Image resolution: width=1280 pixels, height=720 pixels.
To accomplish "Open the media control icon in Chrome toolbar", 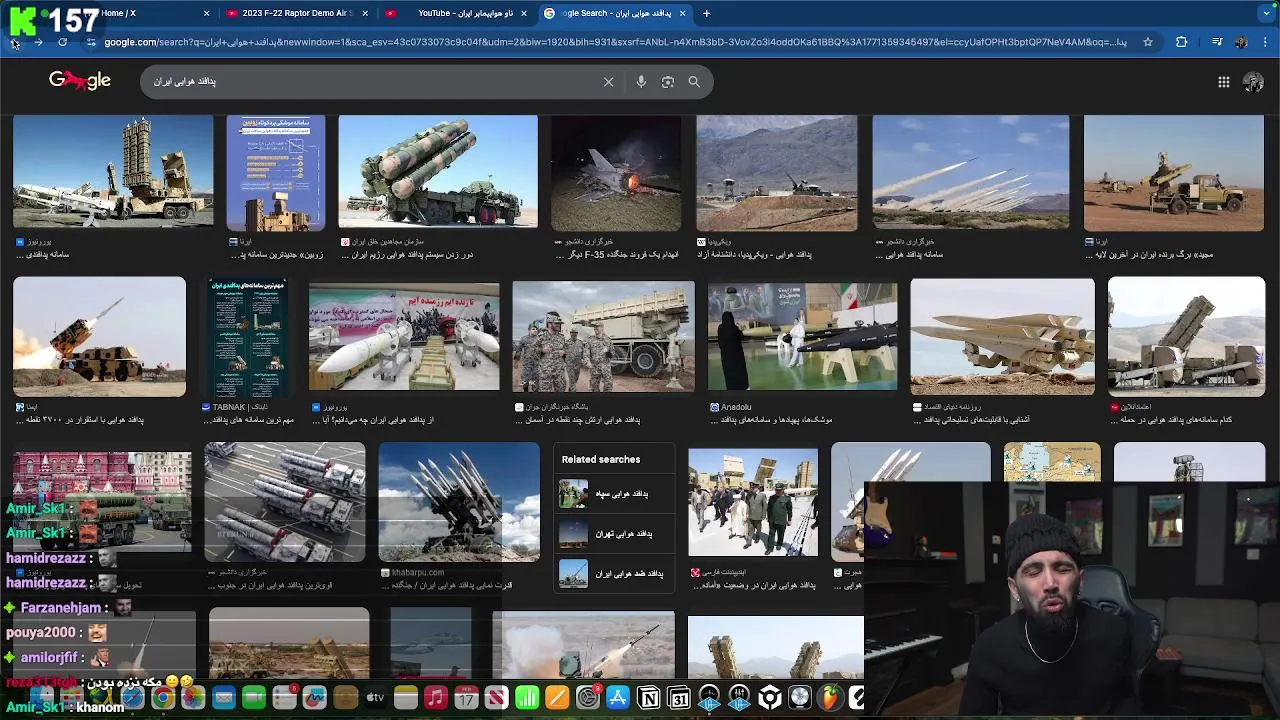I will tap(1217, 42).
